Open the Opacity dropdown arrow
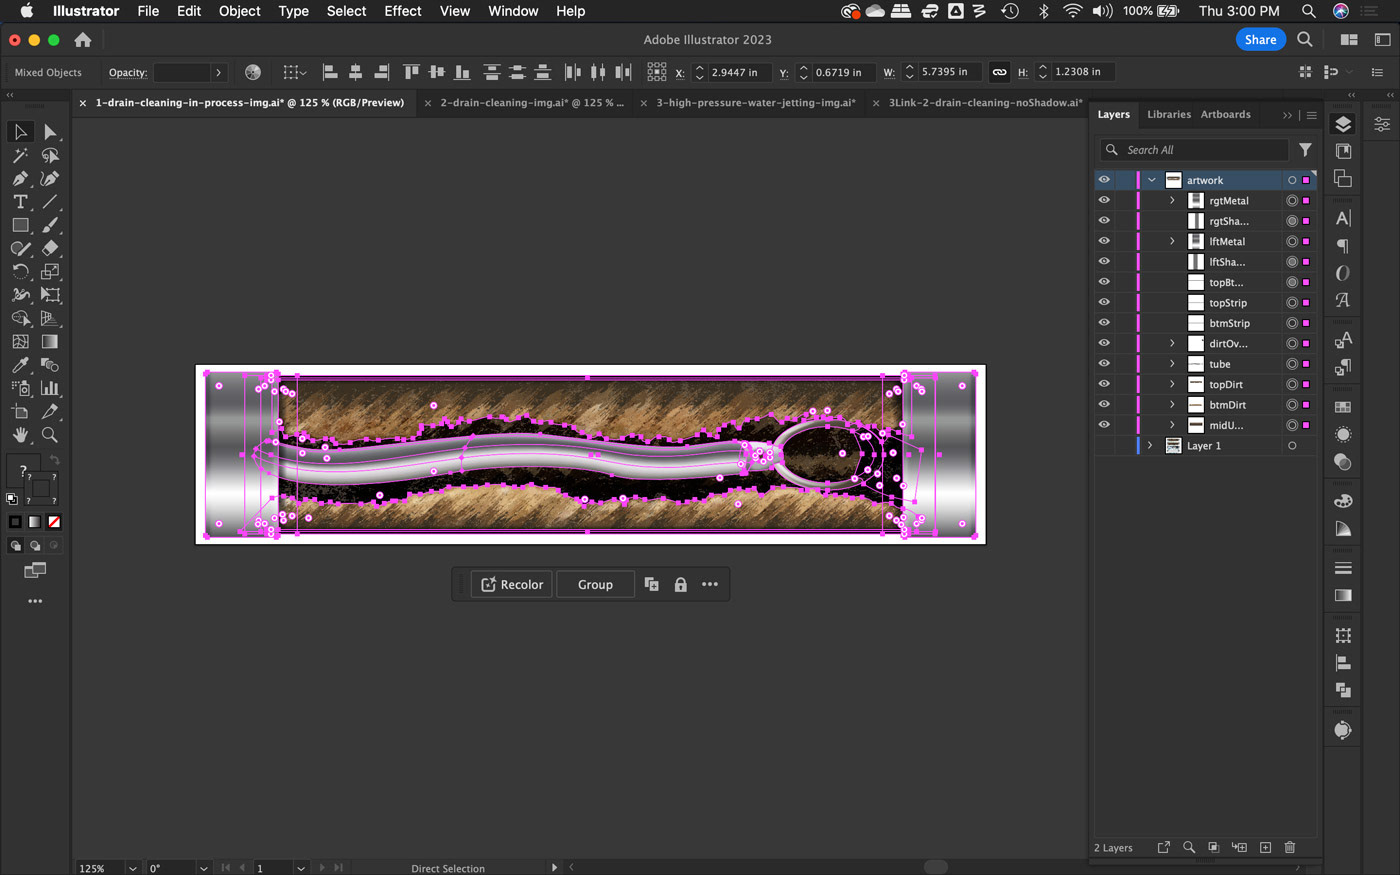 (x=218, y=72)
